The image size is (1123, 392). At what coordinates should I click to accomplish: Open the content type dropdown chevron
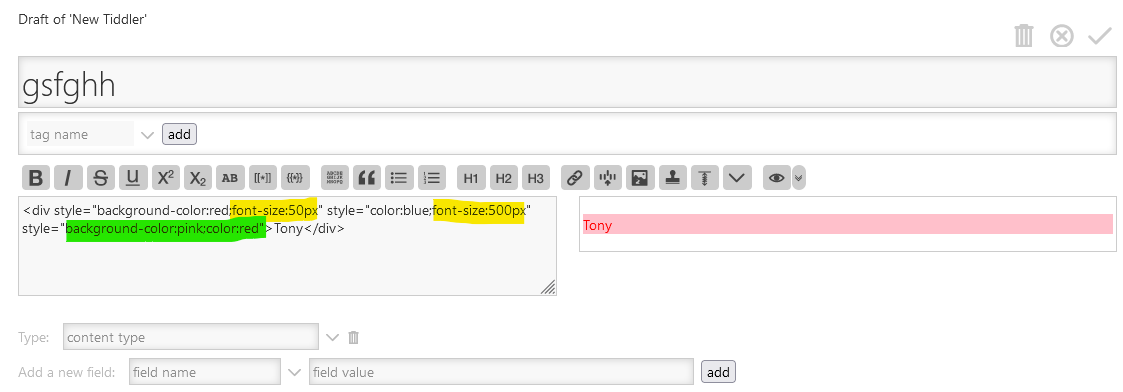(x=332, y=337)
